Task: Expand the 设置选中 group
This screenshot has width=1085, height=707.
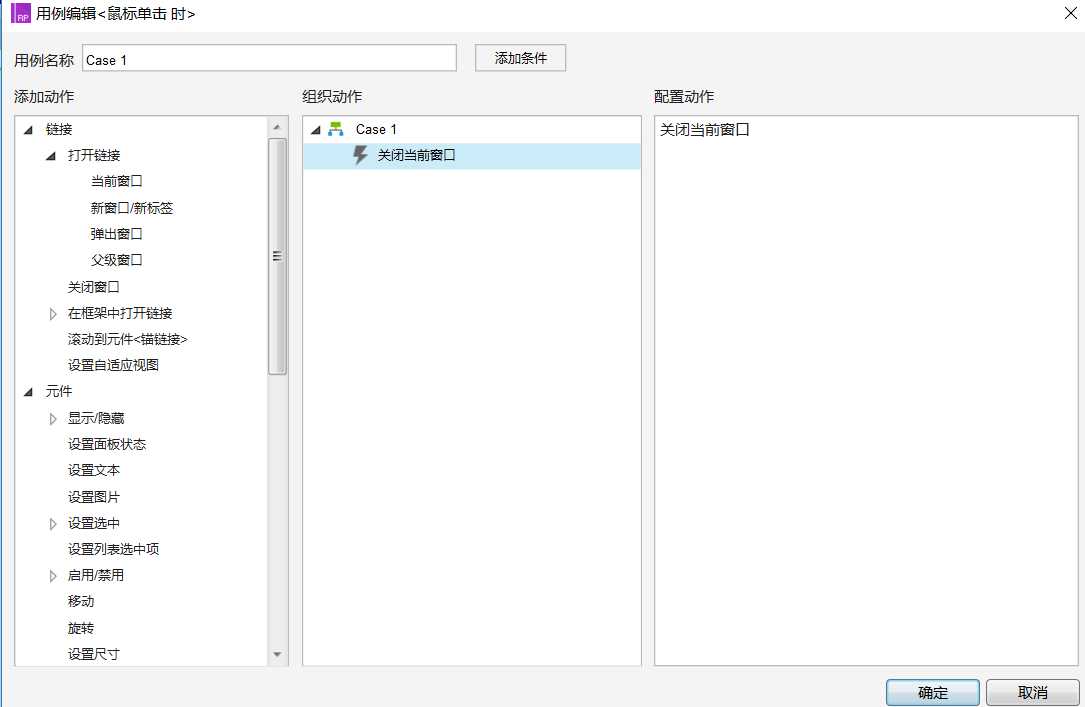Action: (53, 524)
